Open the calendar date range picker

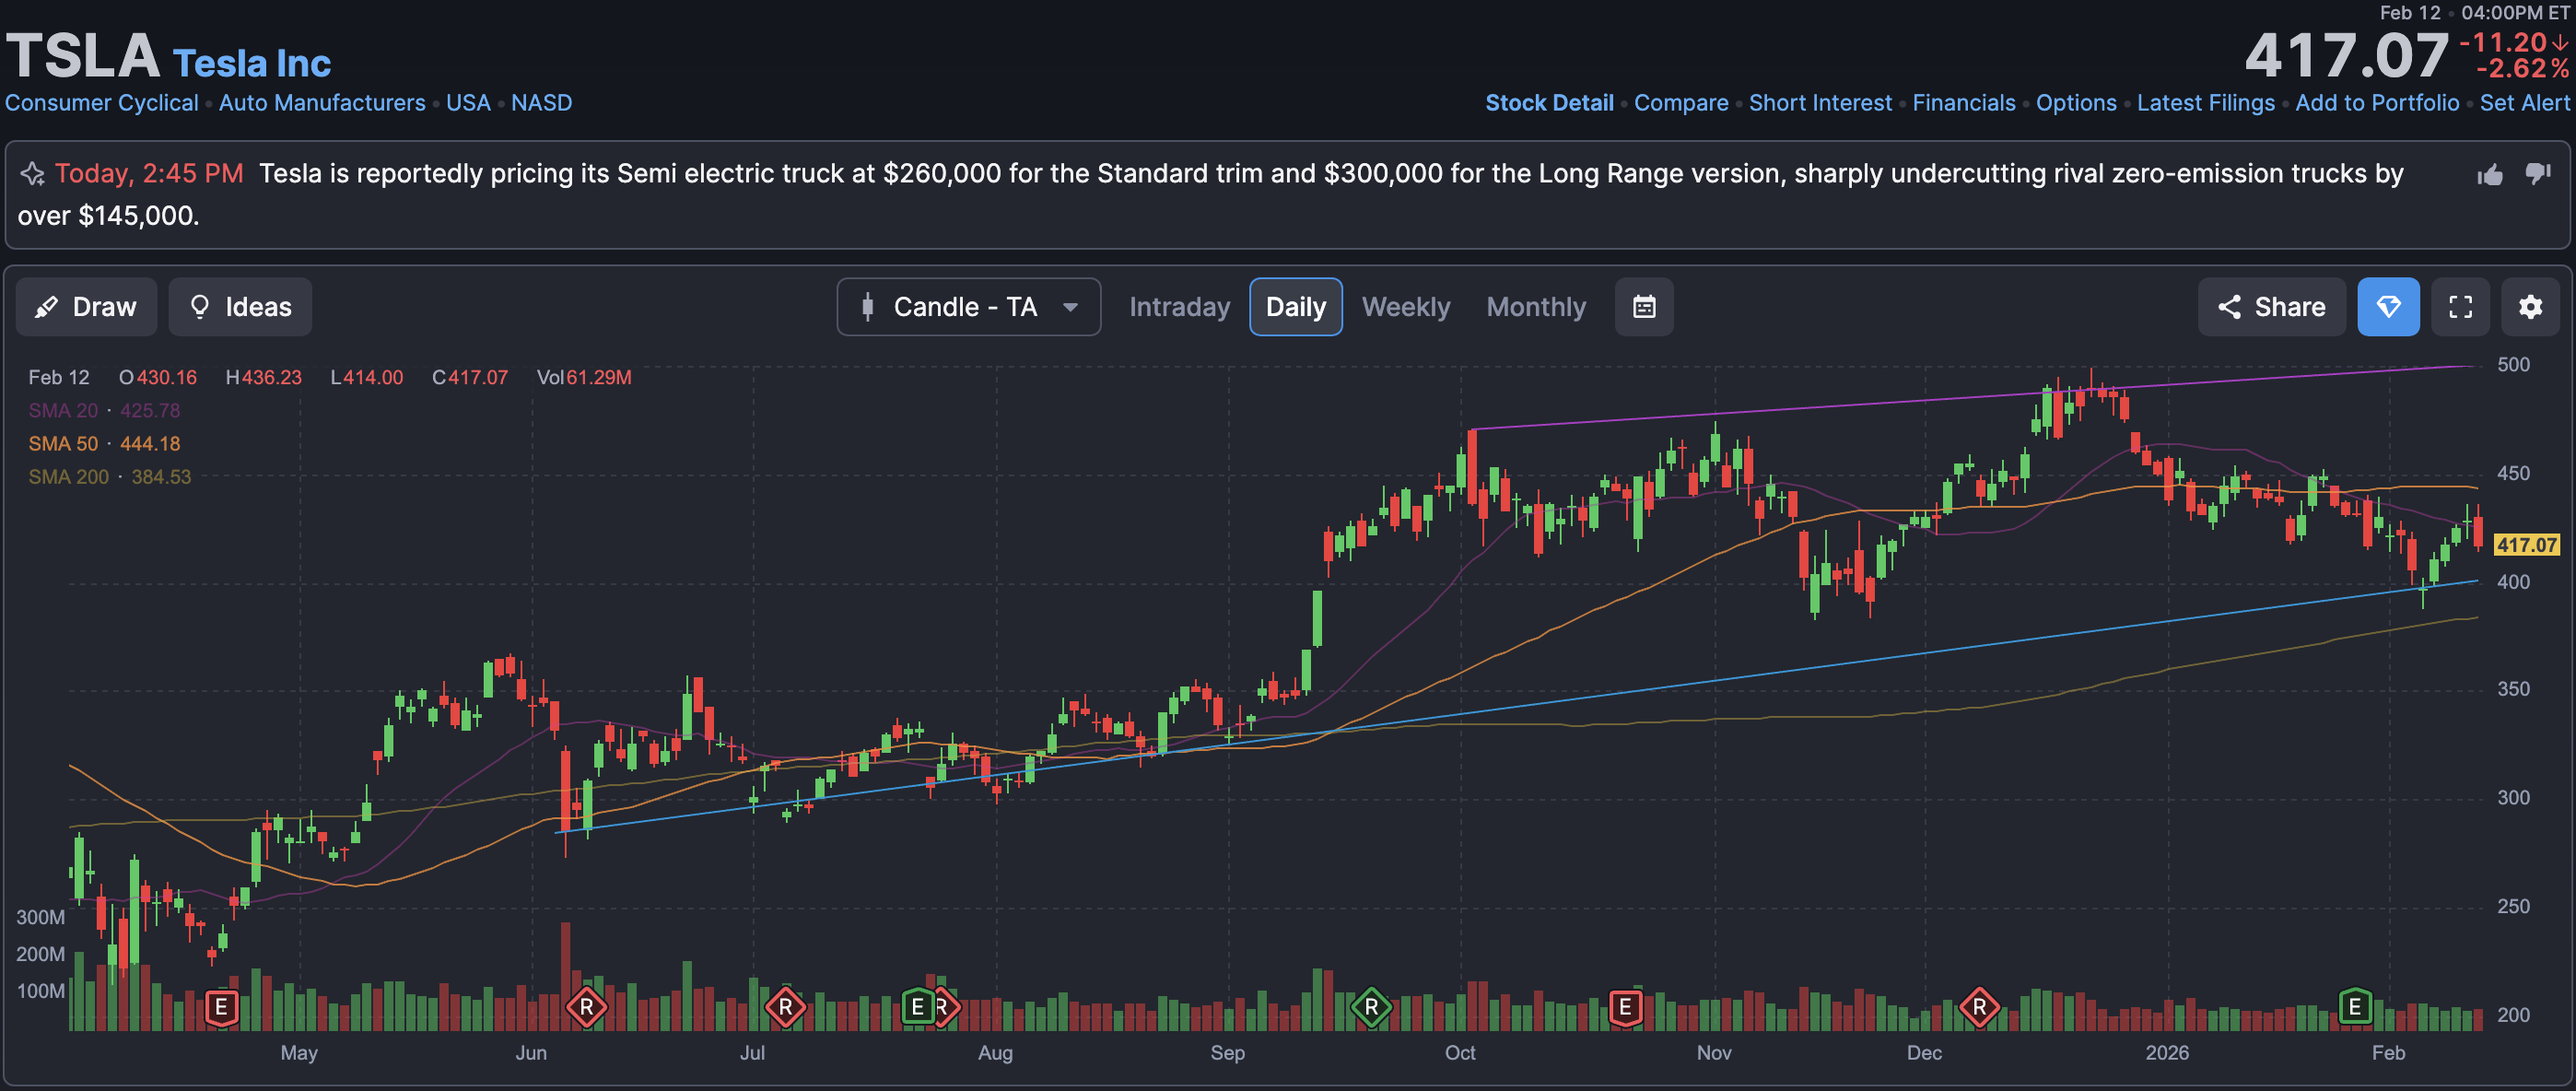[1643, 307]
